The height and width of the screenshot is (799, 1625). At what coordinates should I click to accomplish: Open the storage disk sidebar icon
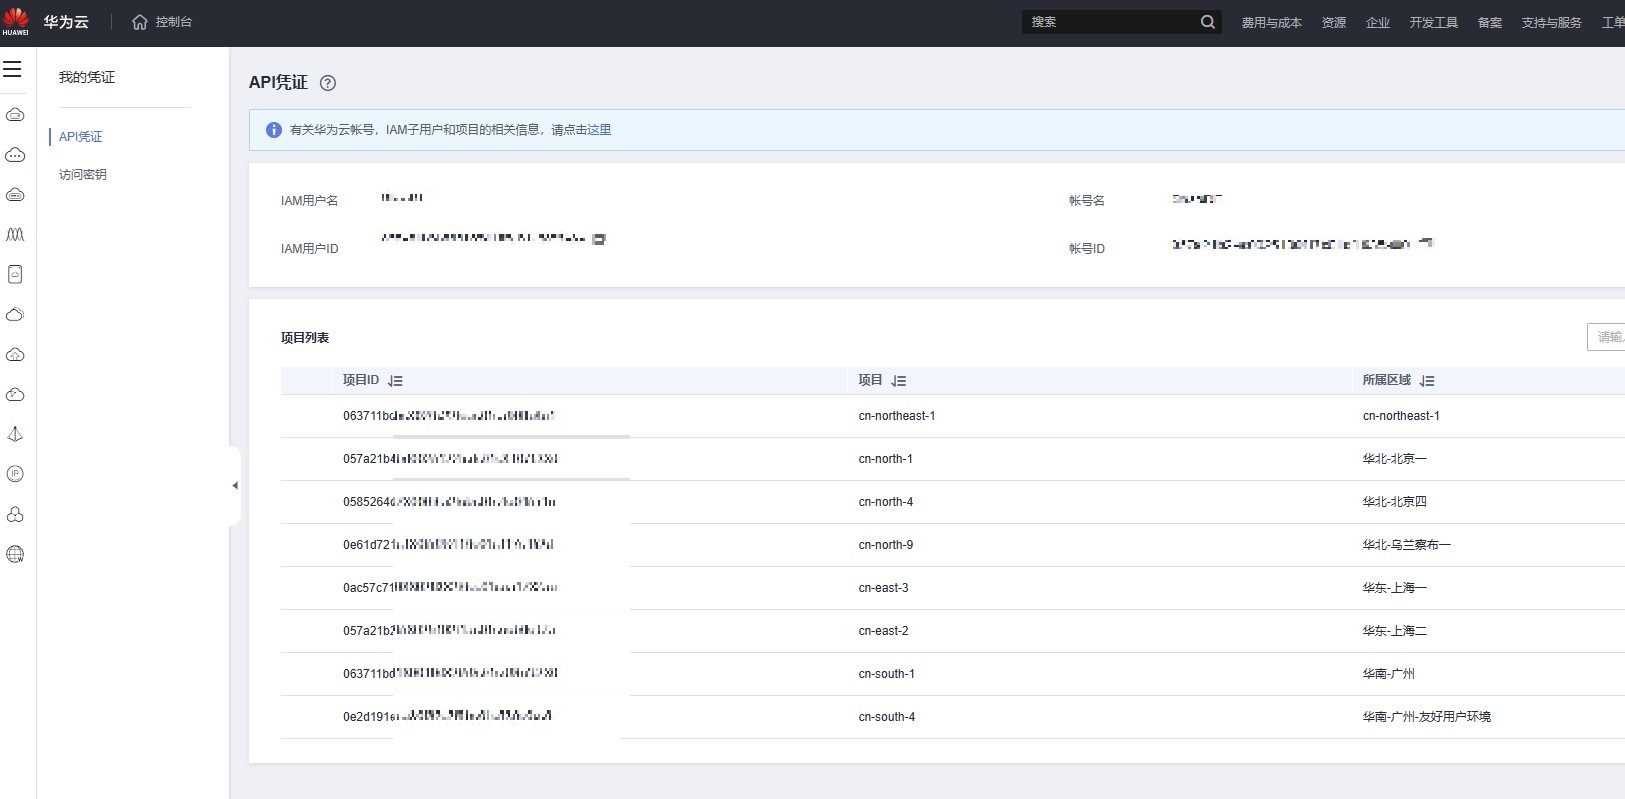15,275
